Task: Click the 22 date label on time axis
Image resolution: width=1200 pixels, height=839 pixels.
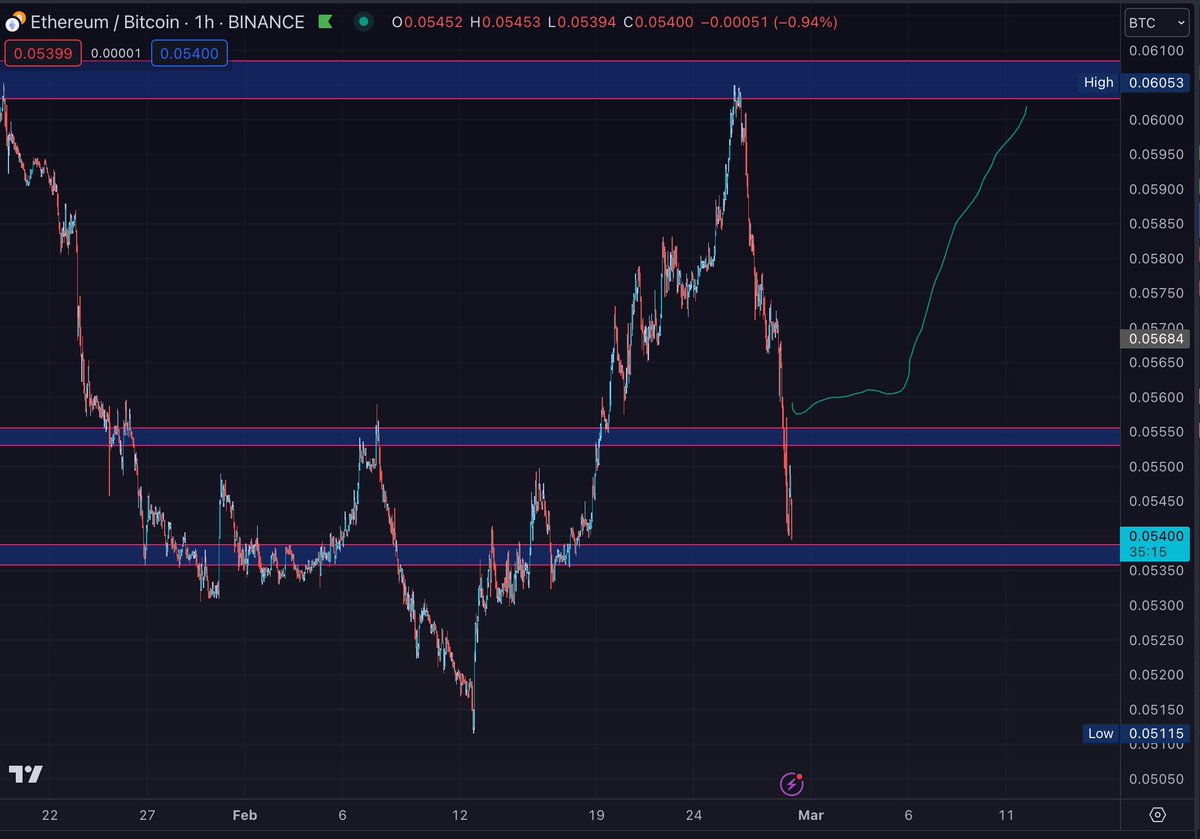Action: coord(50,814)
